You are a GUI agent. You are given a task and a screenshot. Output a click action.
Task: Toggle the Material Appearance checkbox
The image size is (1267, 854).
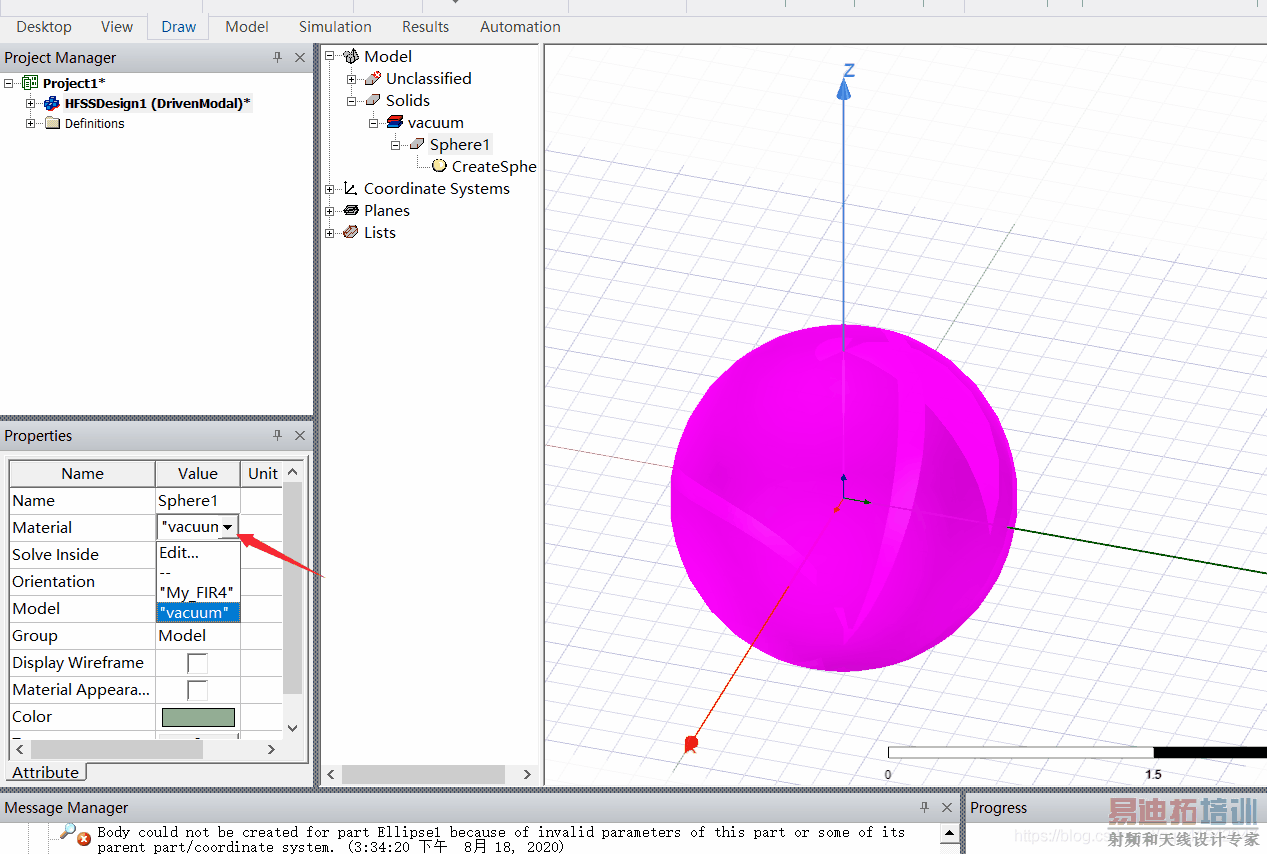[x=197, y=690]
